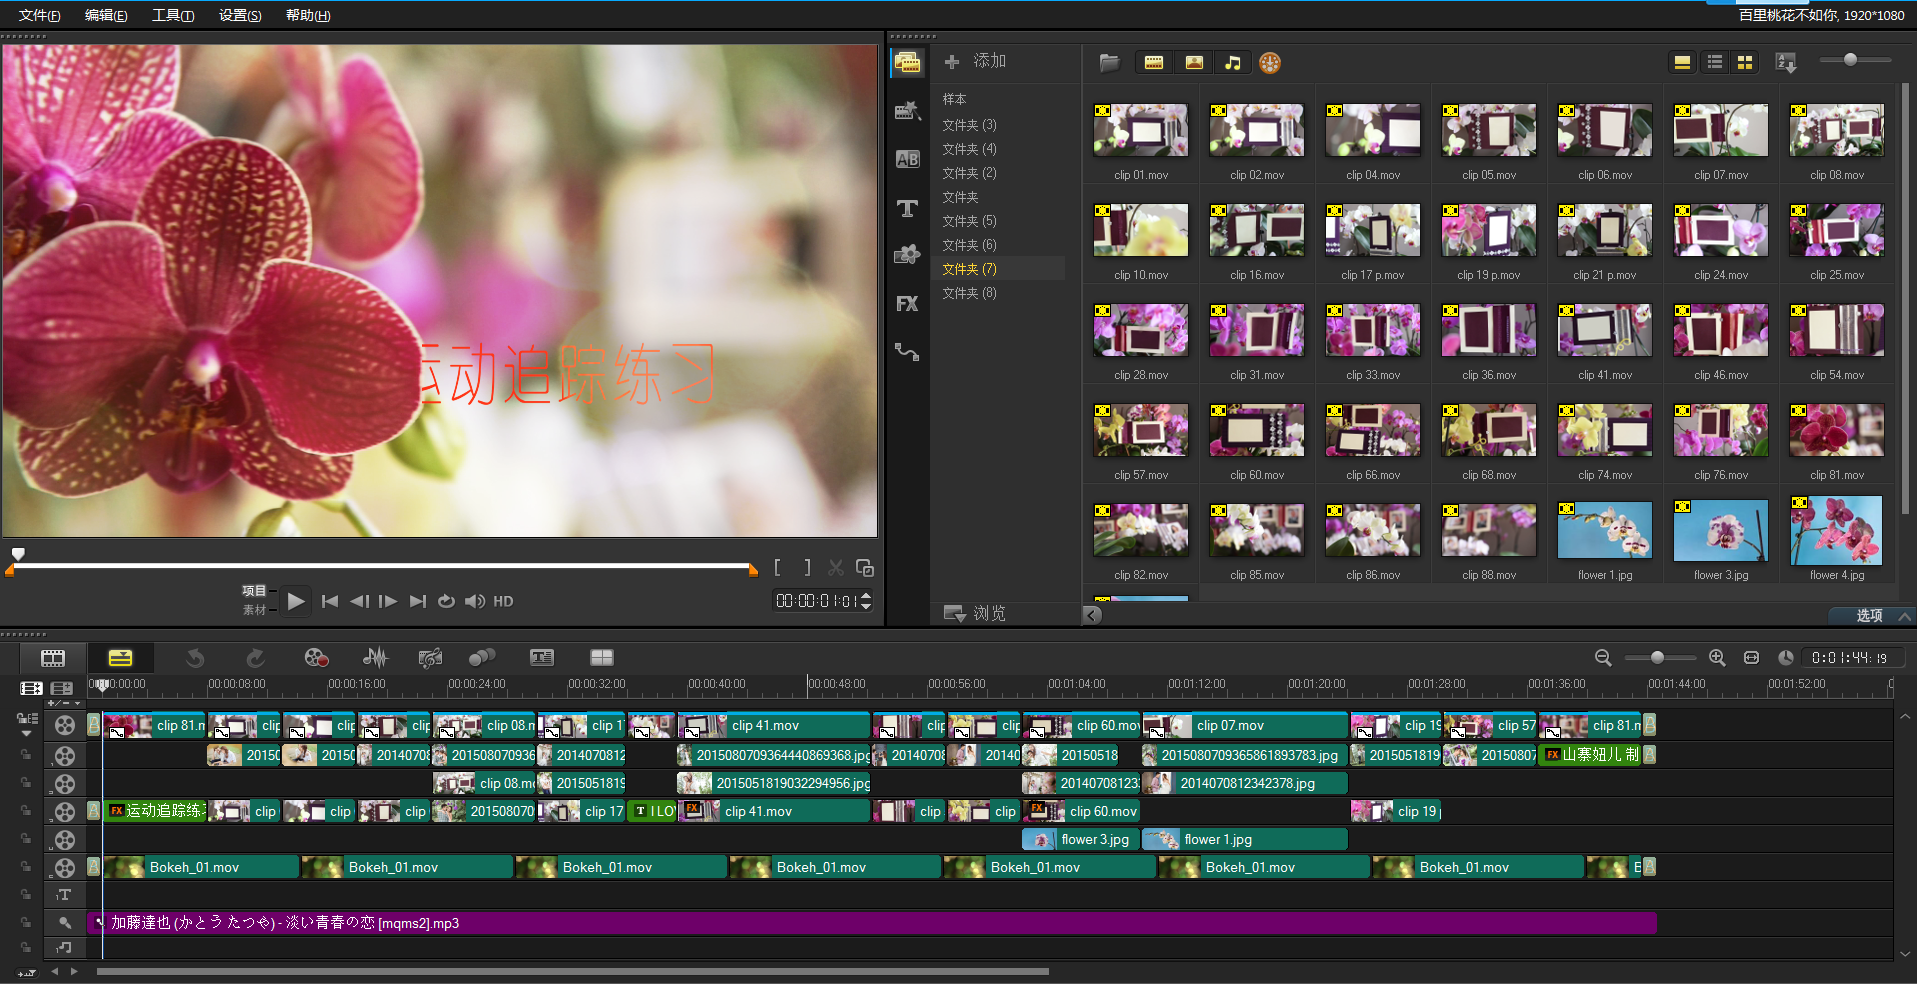This screenshot has height=984, width=1917.
Task: Open the Instant Project panel icon
Action: point(907,111)
